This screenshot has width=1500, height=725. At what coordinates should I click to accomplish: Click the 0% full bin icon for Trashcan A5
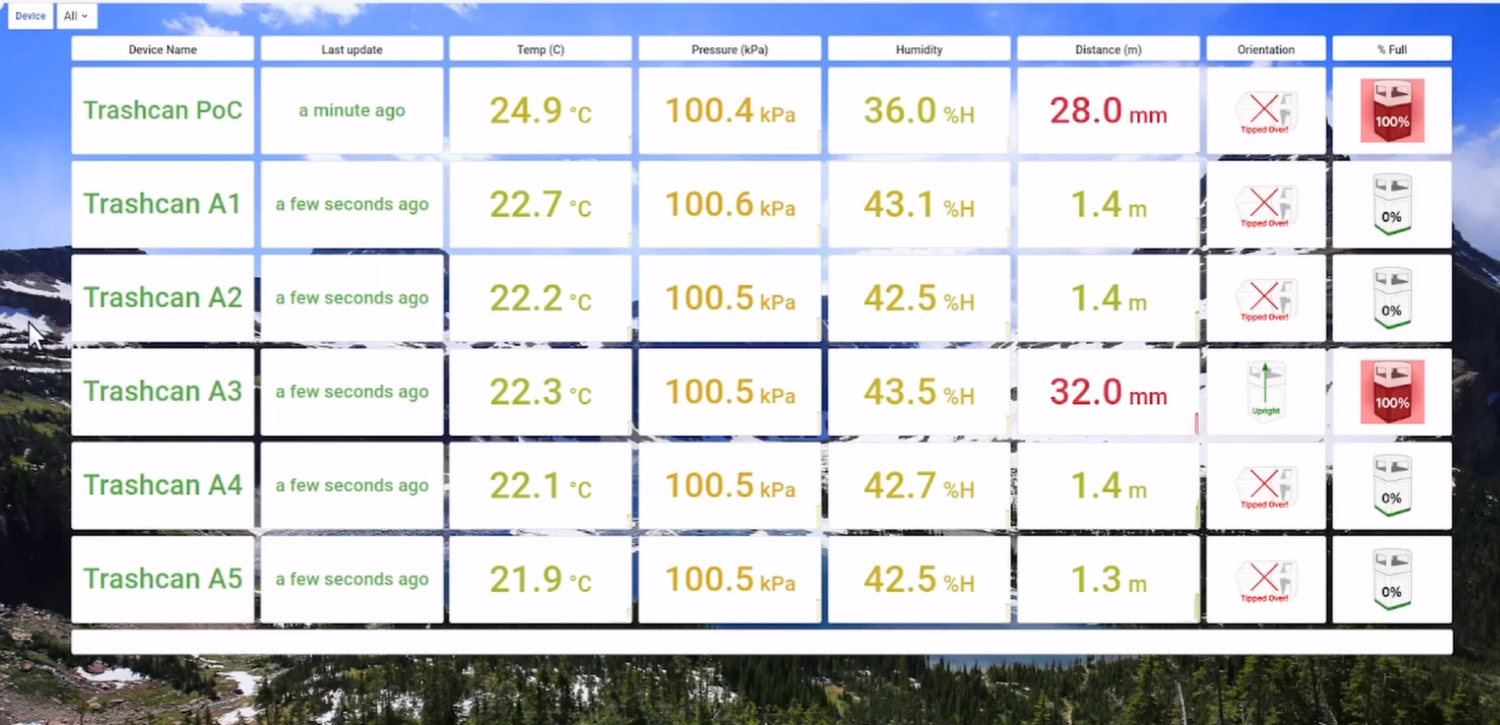[x=1392, y=580]
